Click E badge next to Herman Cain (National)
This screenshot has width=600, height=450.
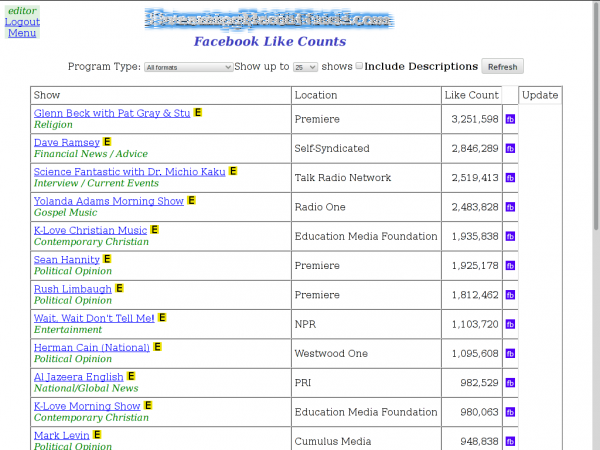[x=157, y=347]
